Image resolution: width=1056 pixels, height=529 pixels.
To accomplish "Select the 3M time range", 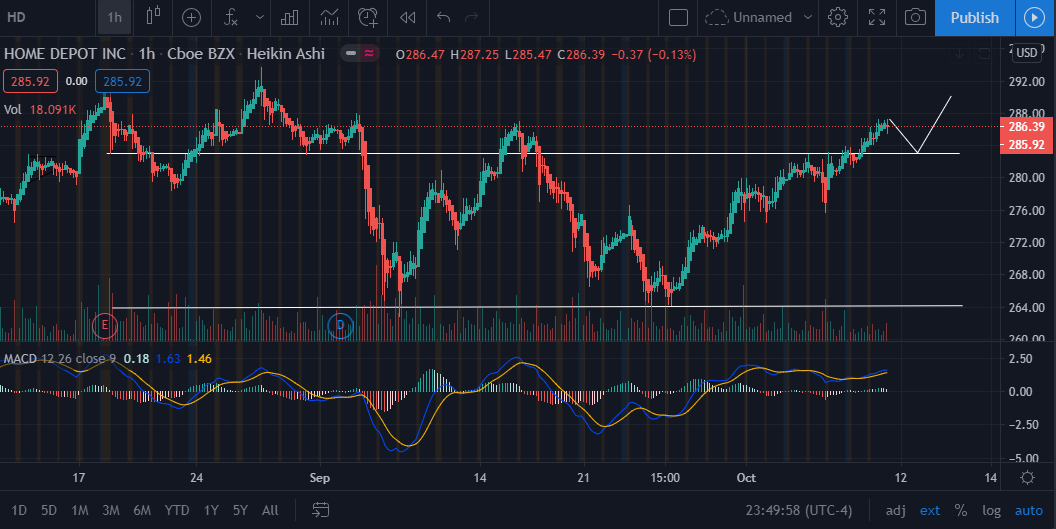I will point(110,510).
